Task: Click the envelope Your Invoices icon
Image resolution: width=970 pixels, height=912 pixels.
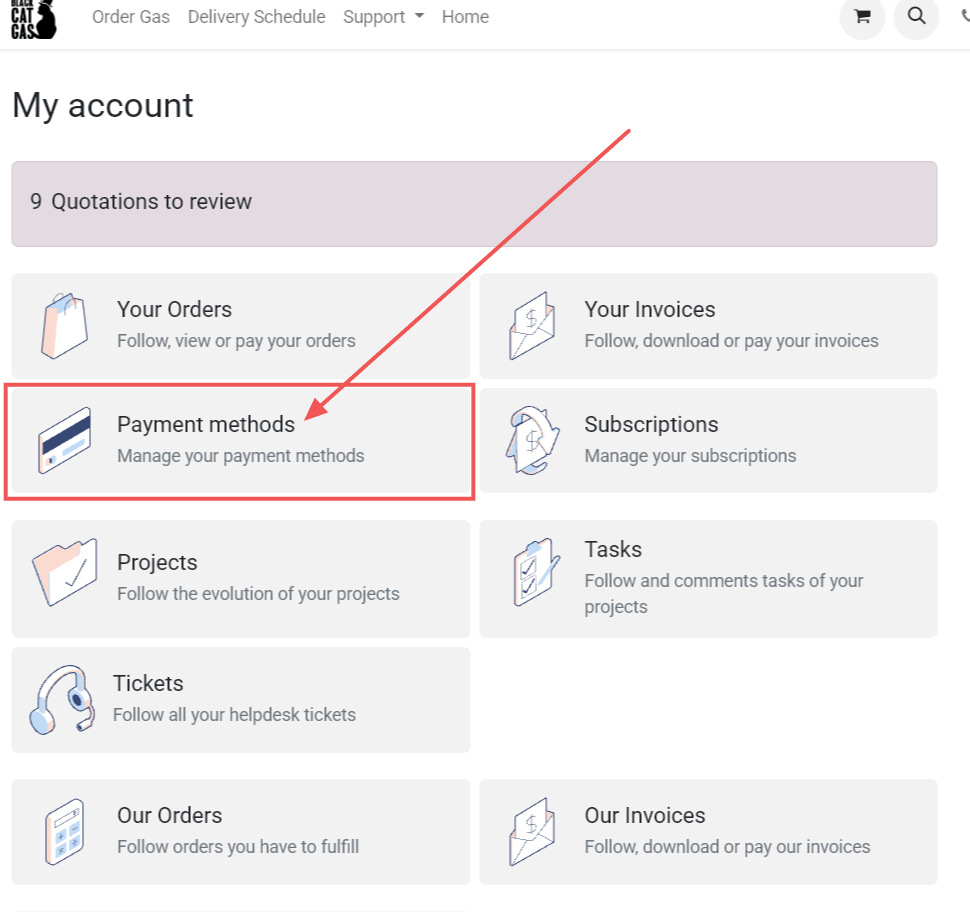Action: tap(532, 325)
